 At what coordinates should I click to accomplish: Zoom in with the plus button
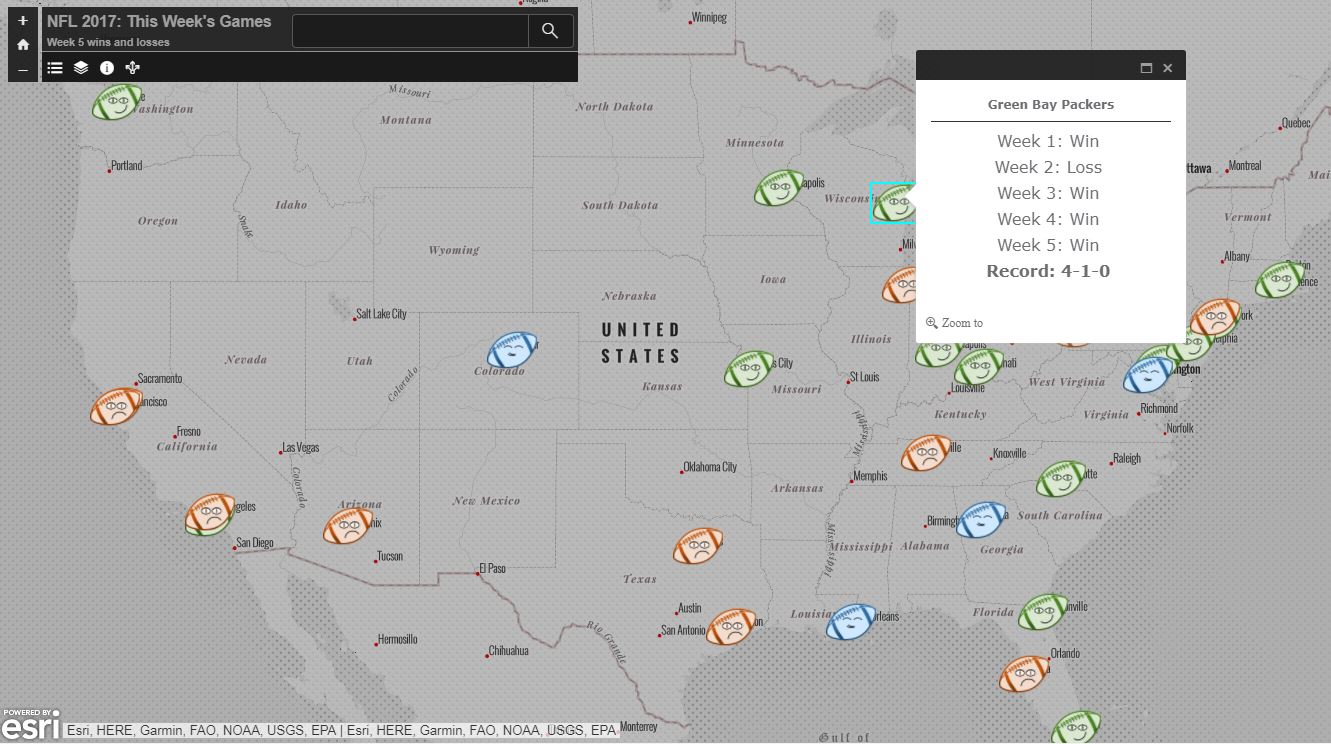pos(23,20)
